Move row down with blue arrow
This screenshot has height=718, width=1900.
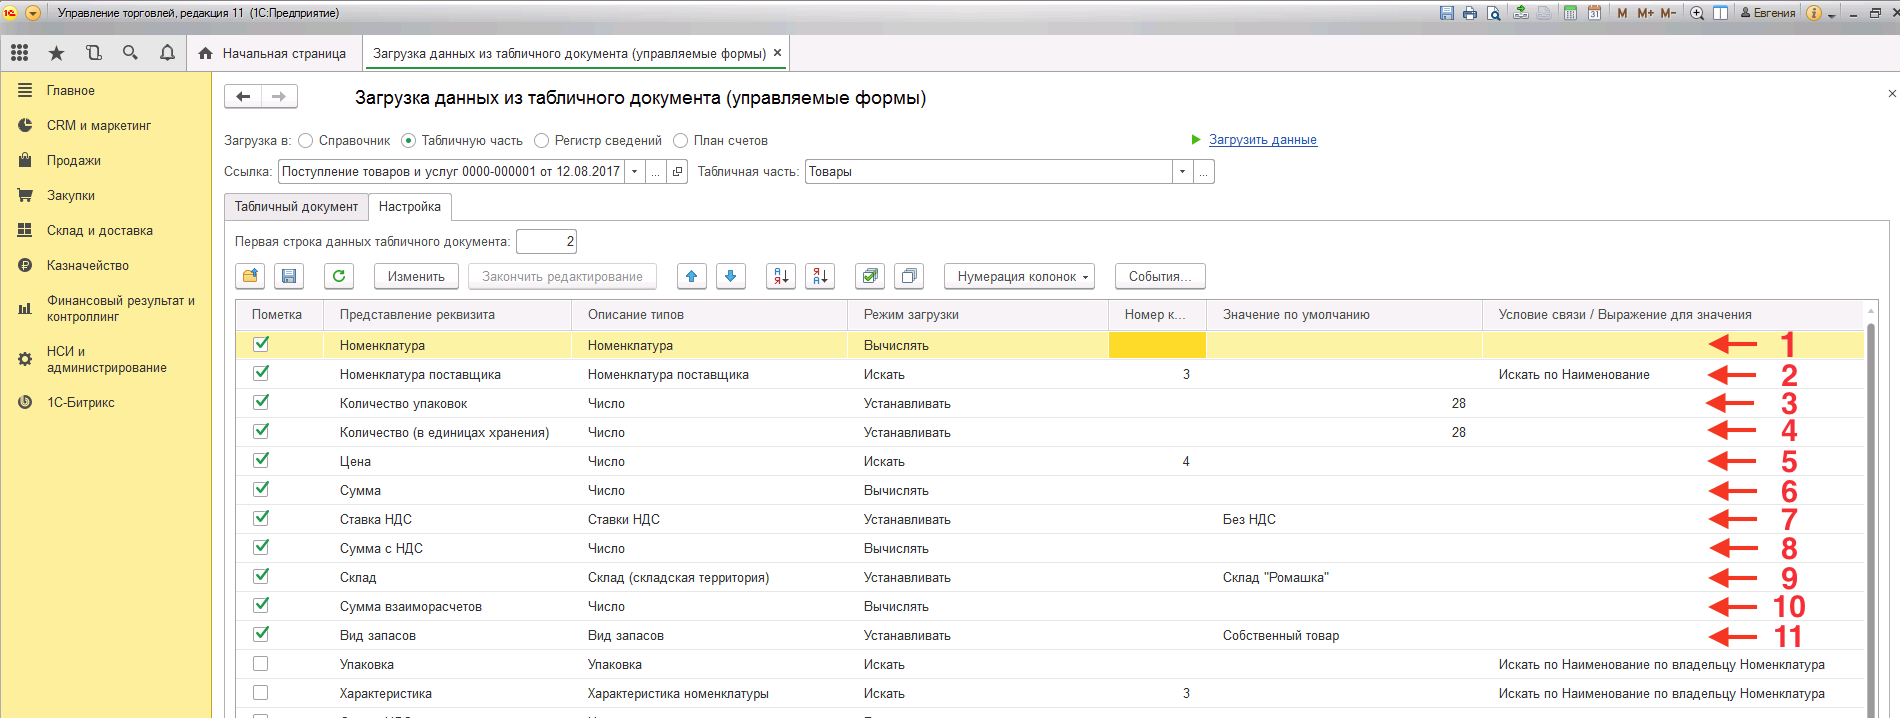pos(731,276)
